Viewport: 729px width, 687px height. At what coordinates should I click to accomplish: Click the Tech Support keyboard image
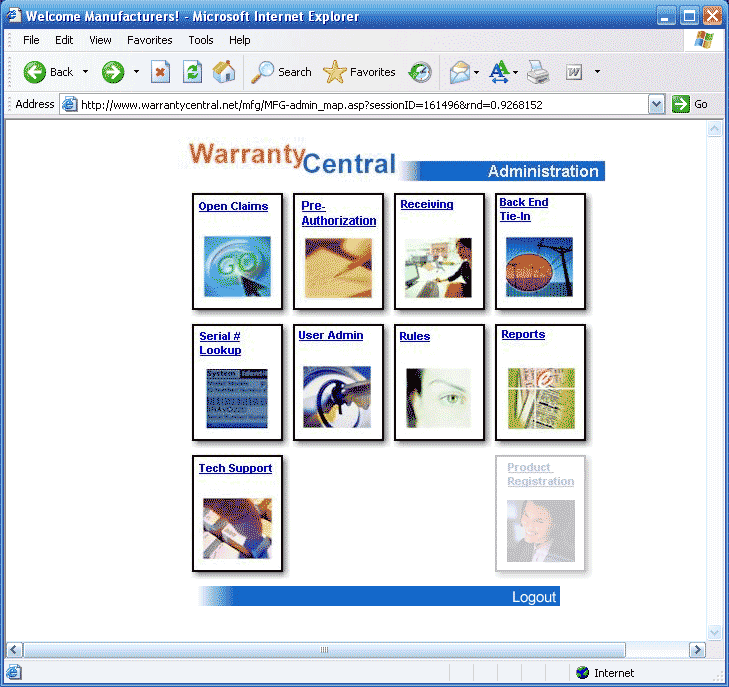pyautogui.click(x=237, y=528)
